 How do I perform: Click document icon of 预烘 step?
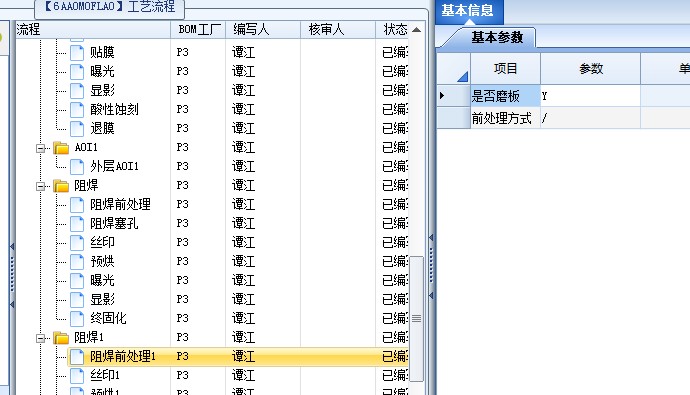[x=77, y=261]
